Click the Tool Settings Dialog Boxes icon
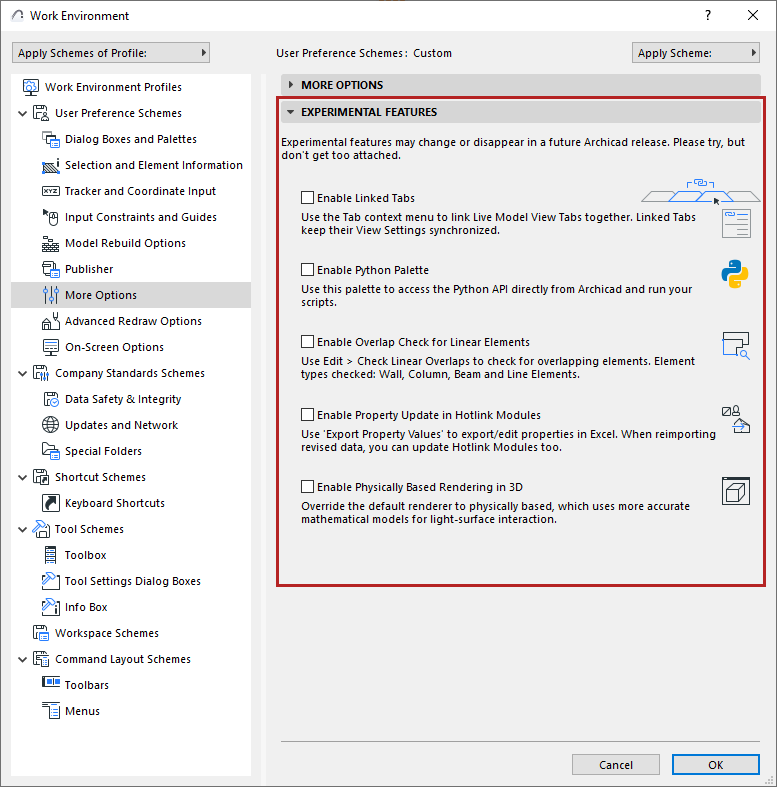The height and width of the screenshot is (787, 777). point(51,581)
